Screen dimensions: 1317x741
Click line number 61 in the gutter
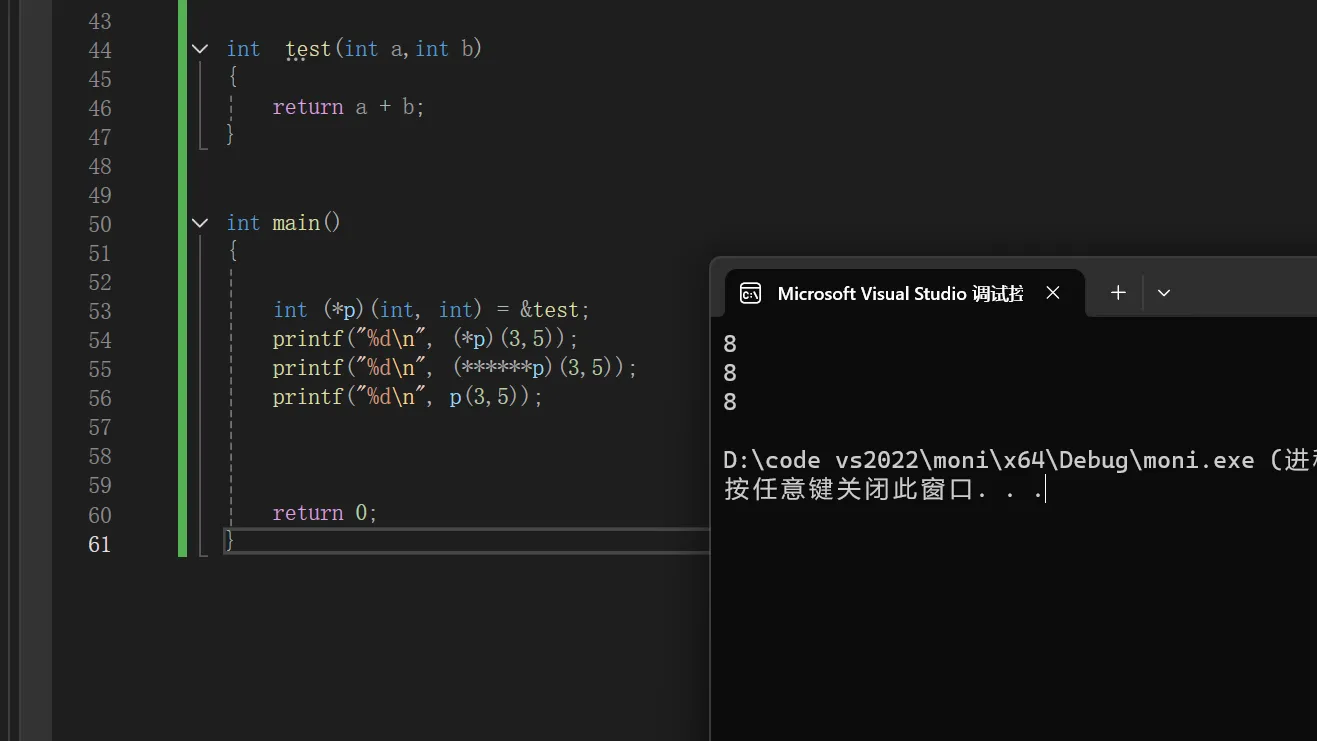pos(100,544)
